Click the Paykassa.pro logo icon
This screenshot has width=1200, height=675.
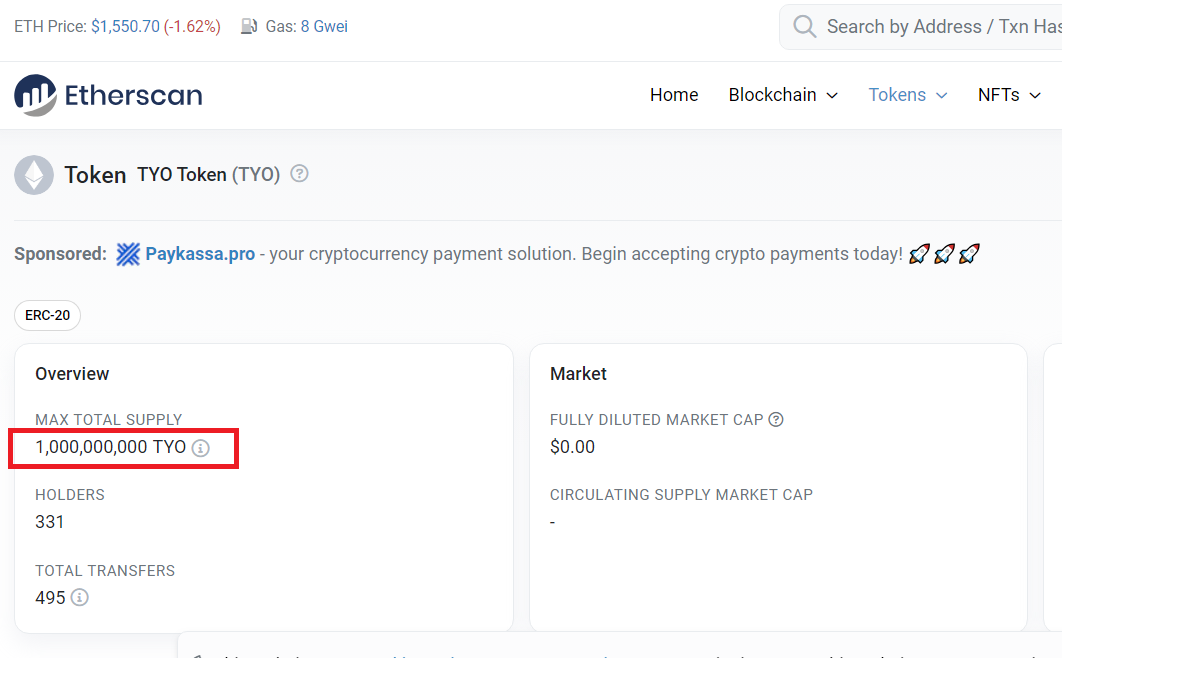pyautogui.click(x=128, y=254)
